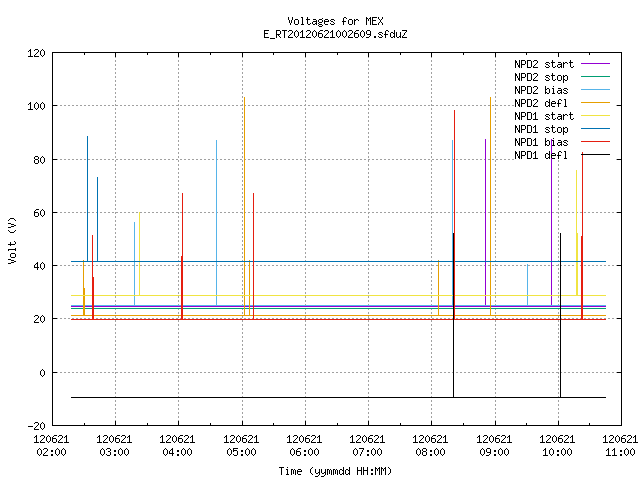
Task: Click y-axis tick value 80
Action: [39, 160]
